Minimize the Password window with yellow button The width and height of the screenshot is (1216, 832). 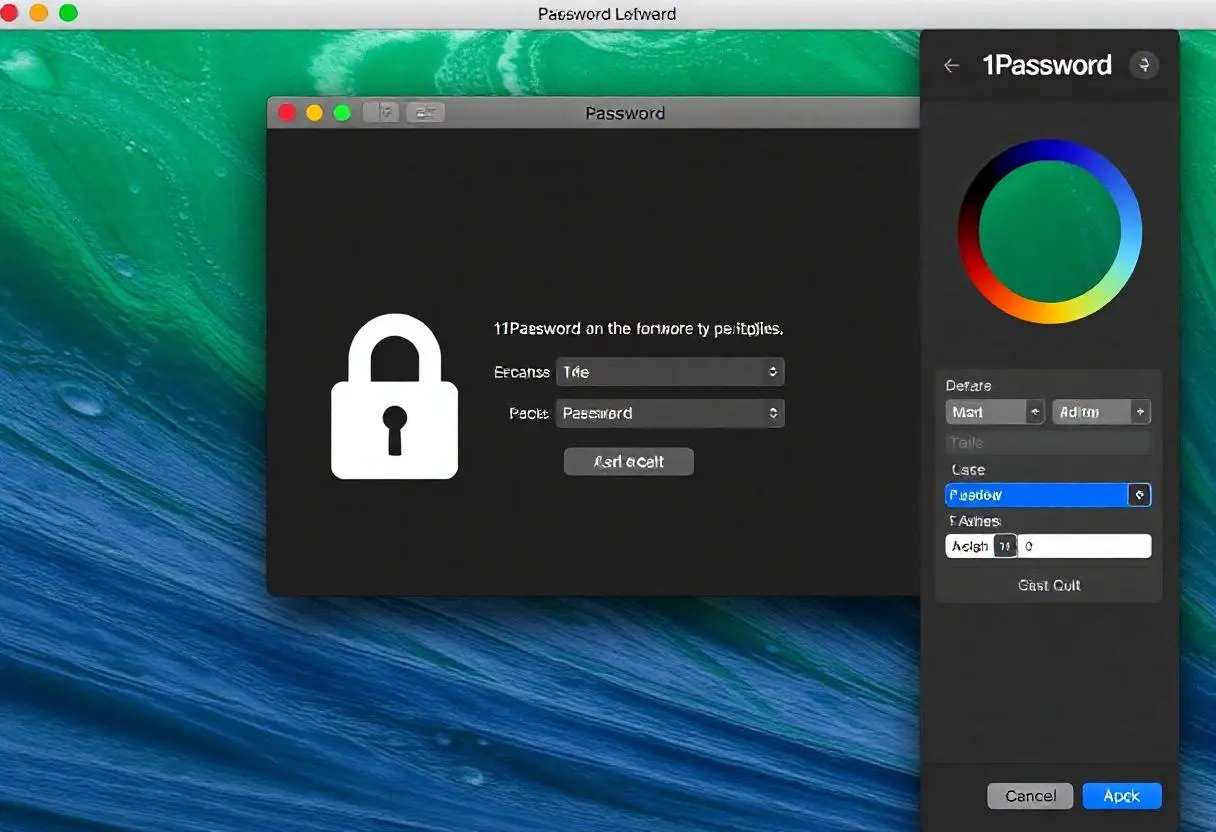[314, 113]
